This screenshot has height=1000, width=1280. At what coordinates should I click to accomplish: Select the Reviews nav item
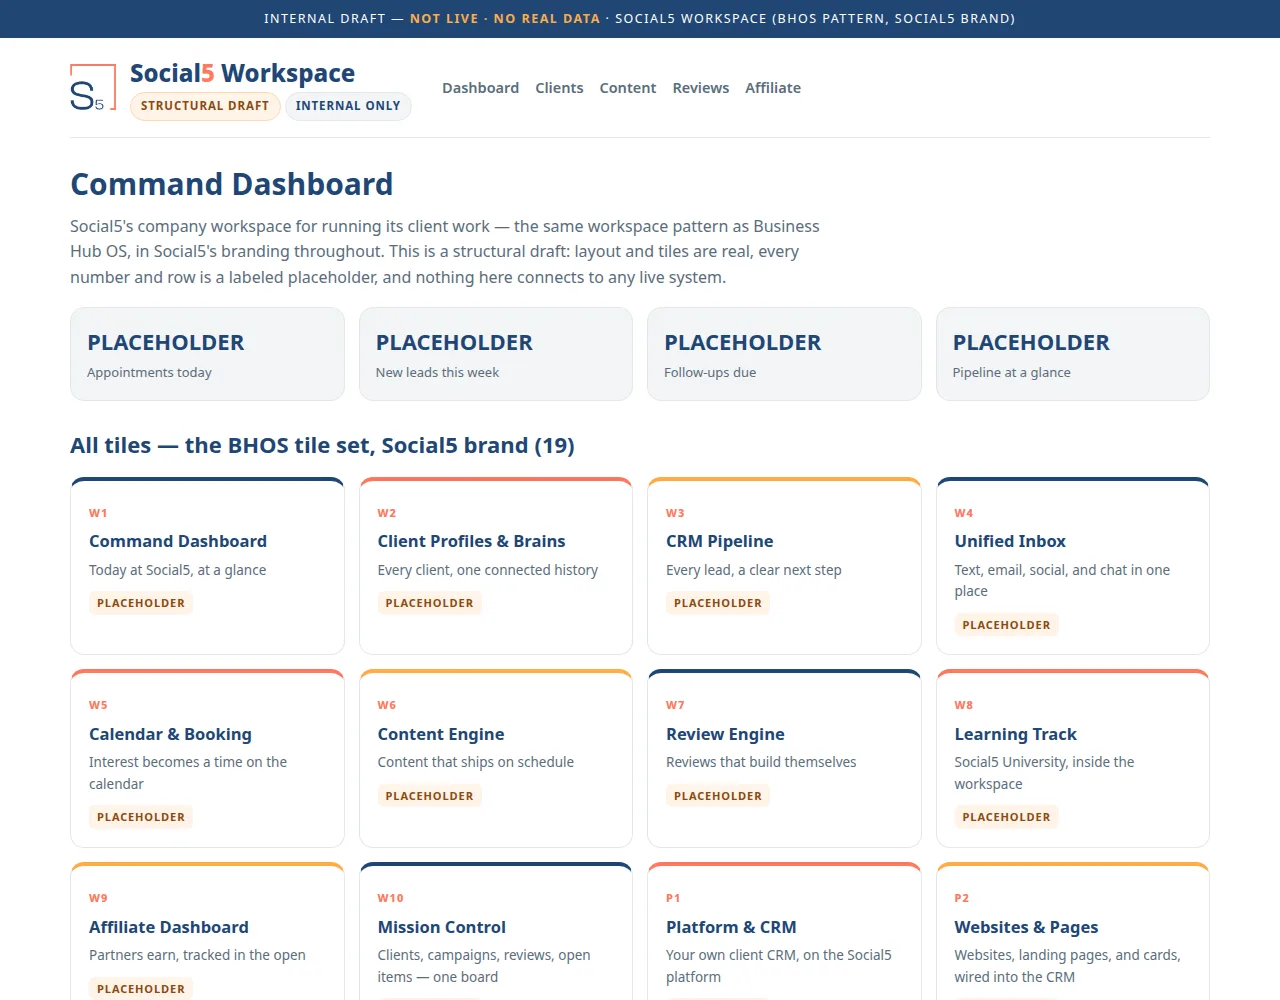pyautogui.click(x=701, y=88)
